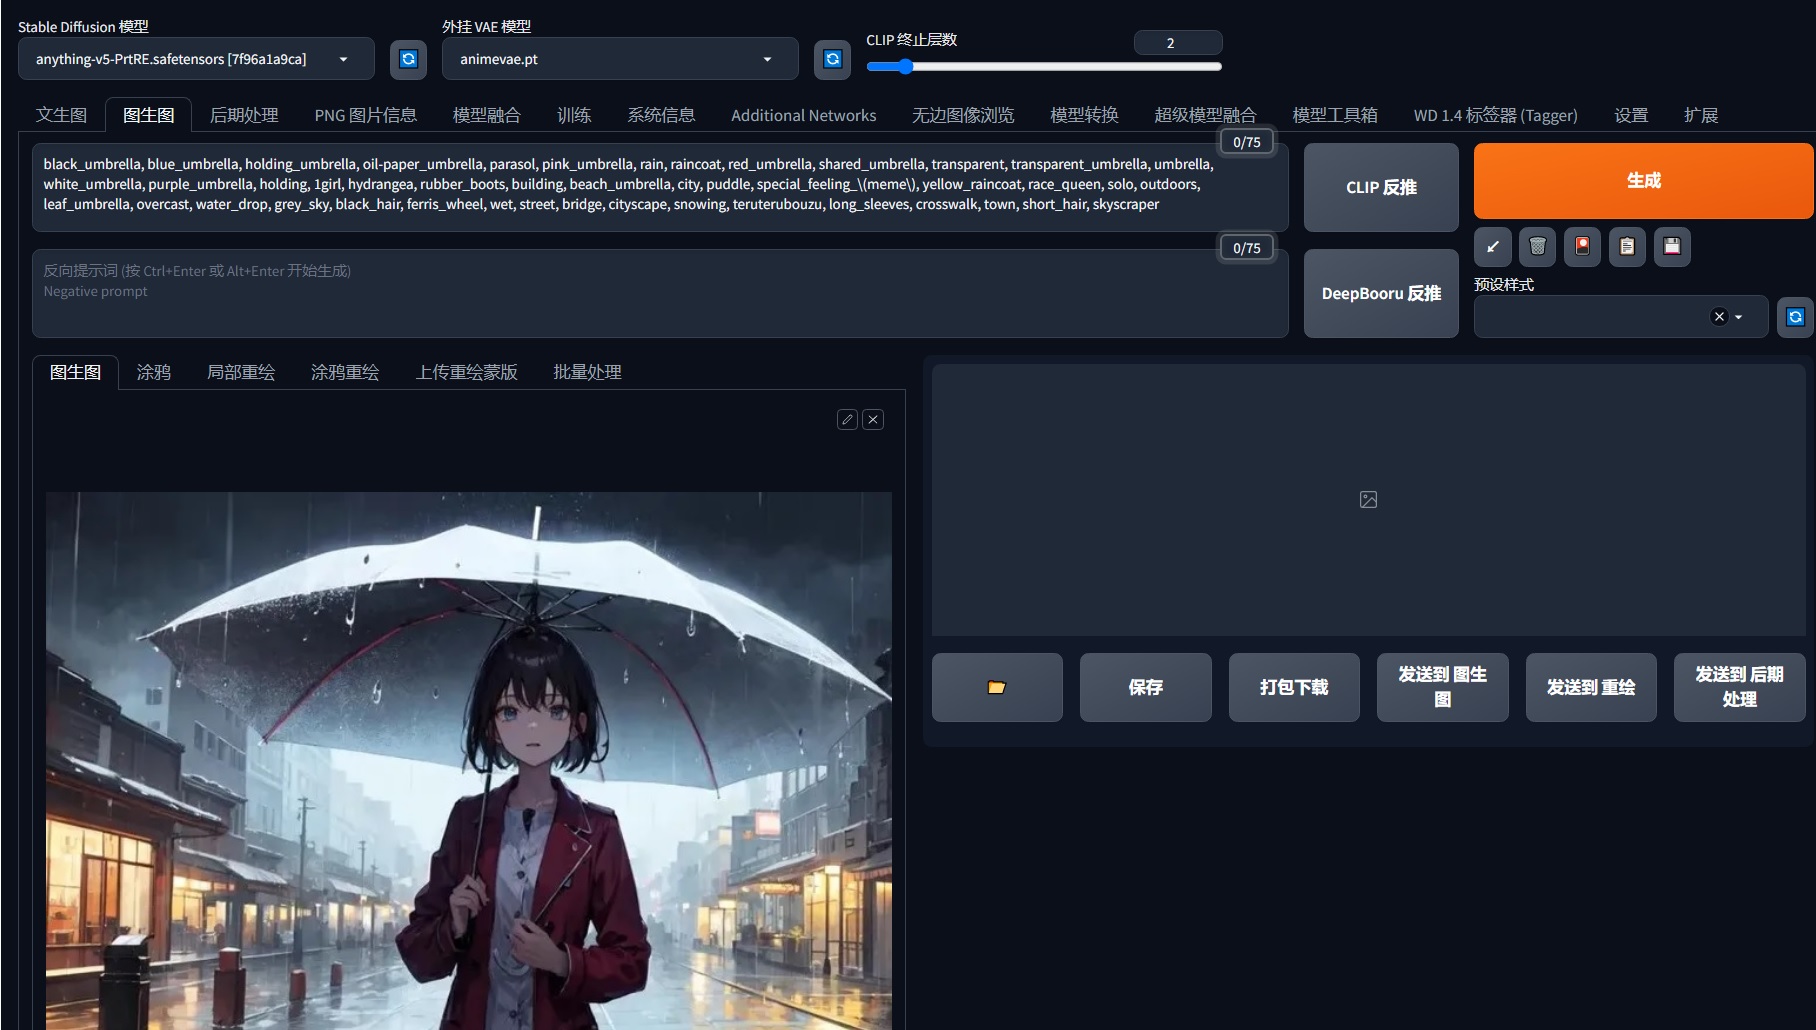1816x1030 pixels.
Task: Open the 外挂 VAE 模型 dropdown
Action: point(618,59)
